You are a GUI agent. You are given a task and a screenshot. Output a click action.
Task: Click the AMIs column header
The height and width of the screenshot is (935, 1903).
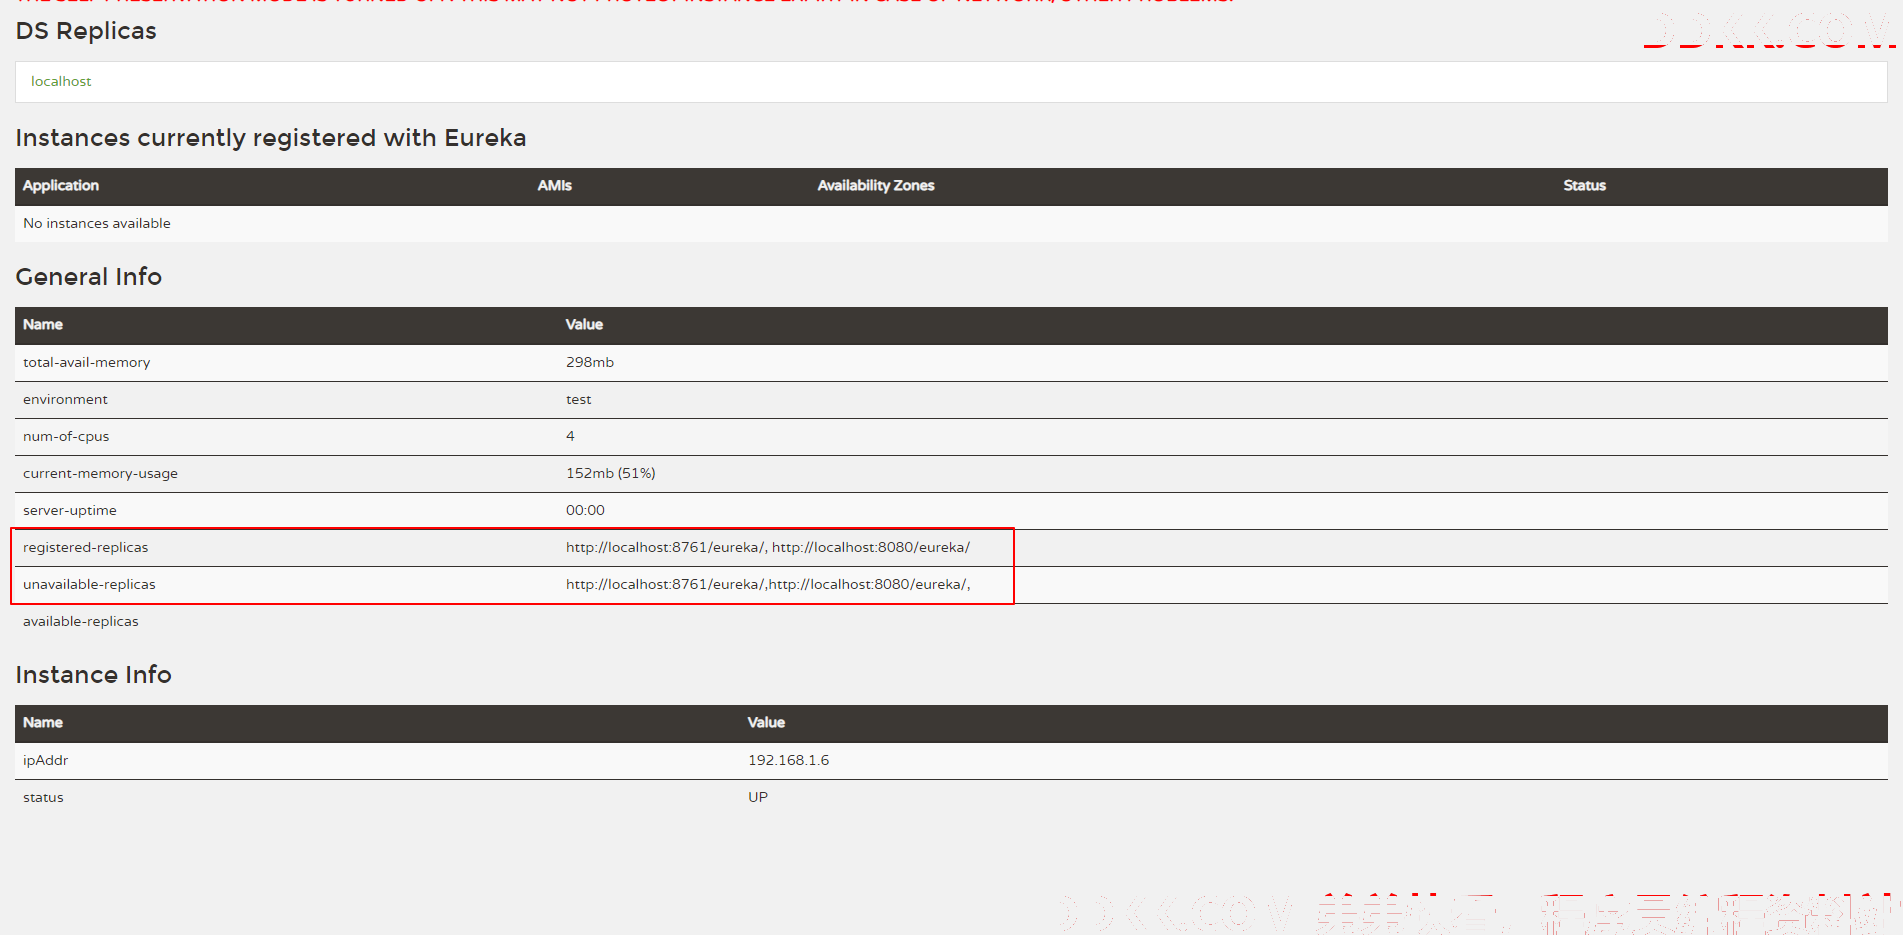554,186
